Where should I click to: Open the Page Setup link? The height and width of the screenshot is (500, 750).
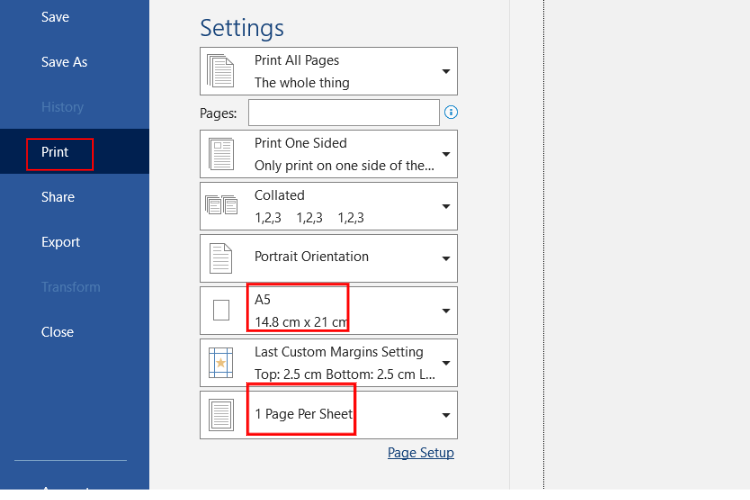click(420, 453)
